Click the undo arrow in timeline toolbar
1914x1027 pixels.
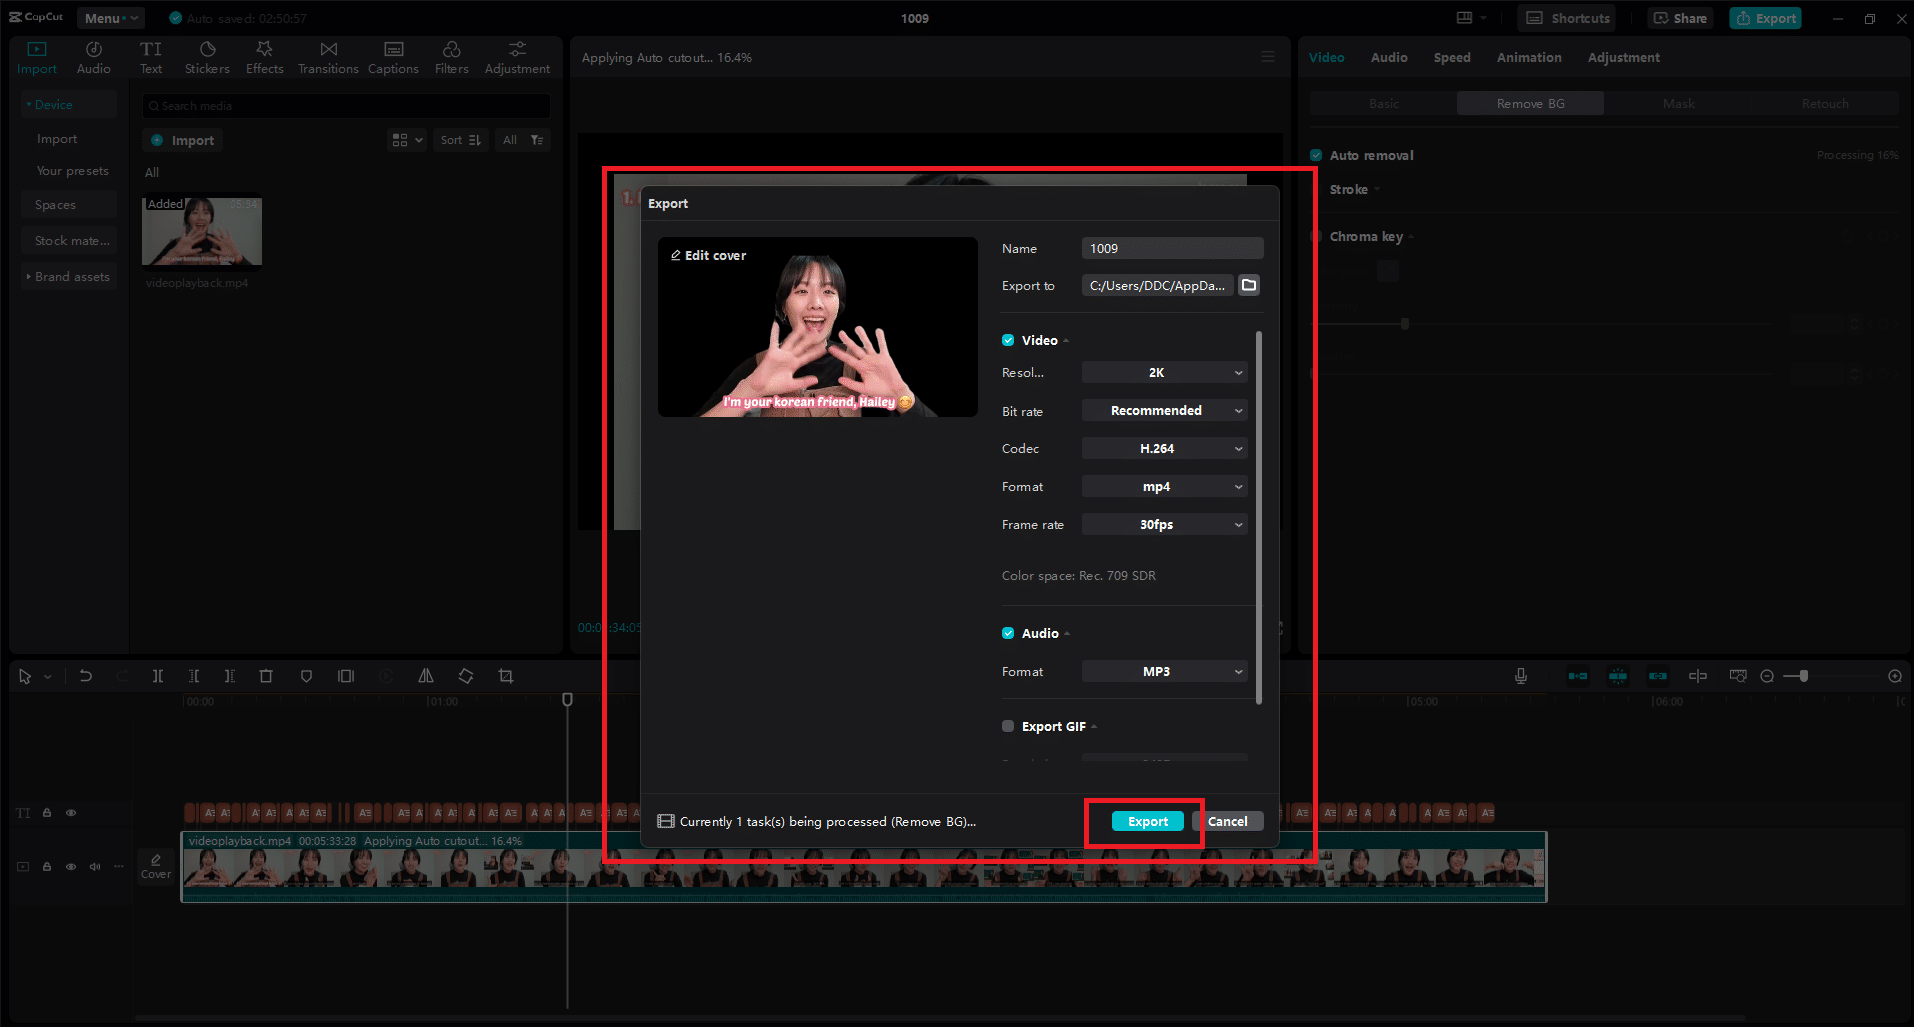click(86, 677)
